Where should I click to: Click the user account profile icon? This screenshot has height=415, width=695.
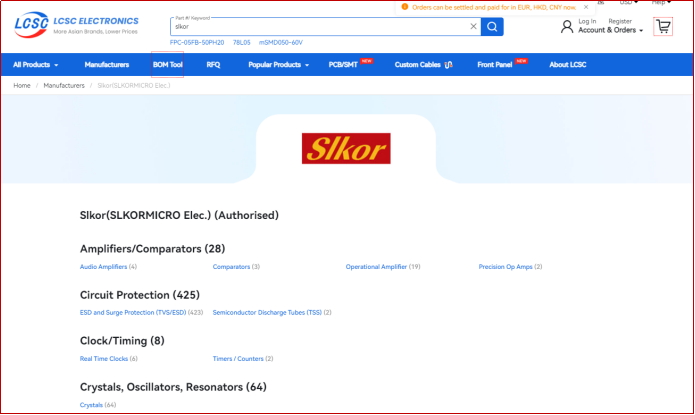(567, 26)
